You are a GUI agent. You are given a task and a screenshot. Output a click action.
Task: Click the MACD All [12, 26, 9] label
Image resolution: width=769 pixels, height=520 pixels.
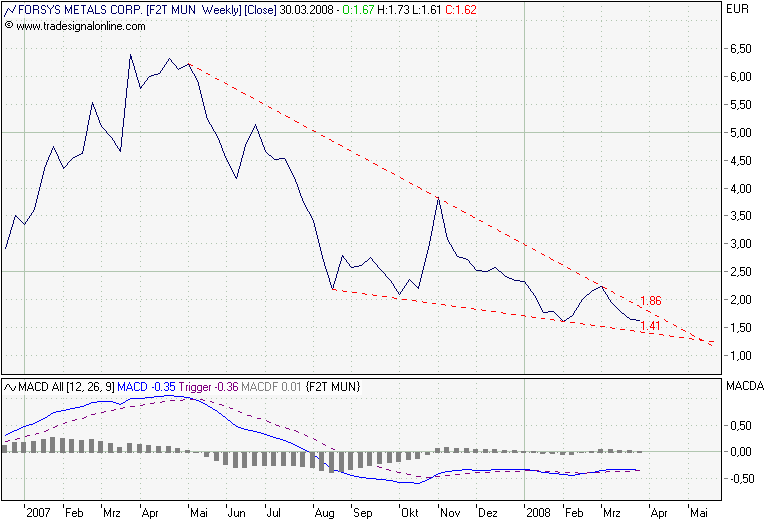[66, 387]
